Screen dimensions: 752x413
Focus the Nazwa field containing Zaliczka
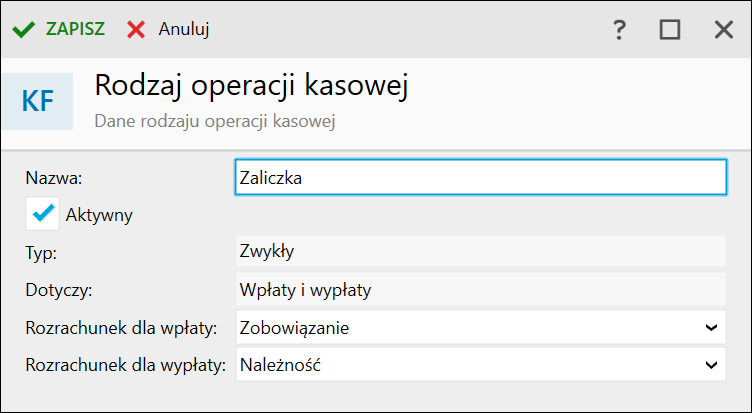[481, 177]
